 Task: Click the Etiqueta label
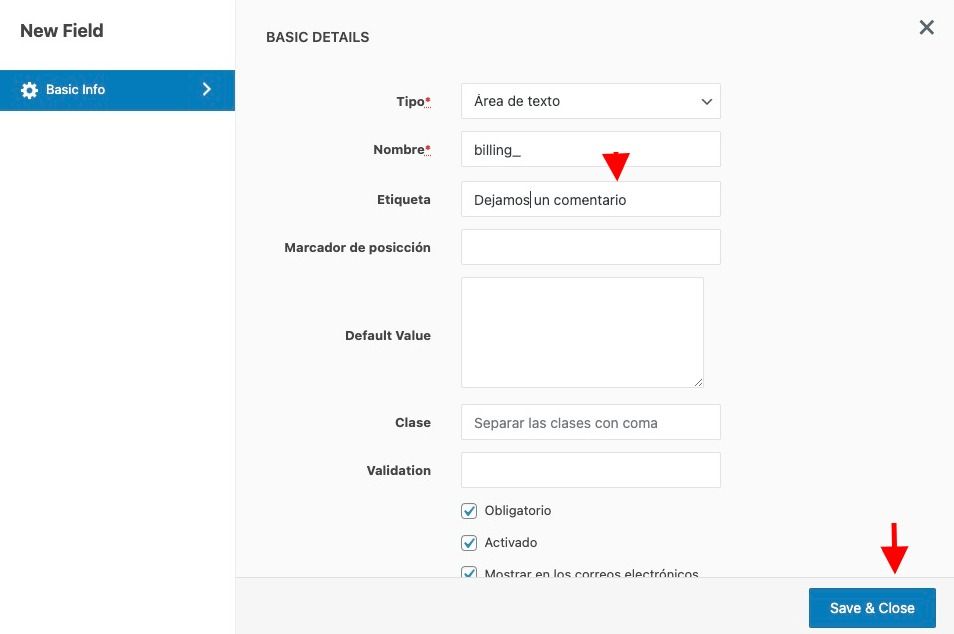click(x=403, y=200)
